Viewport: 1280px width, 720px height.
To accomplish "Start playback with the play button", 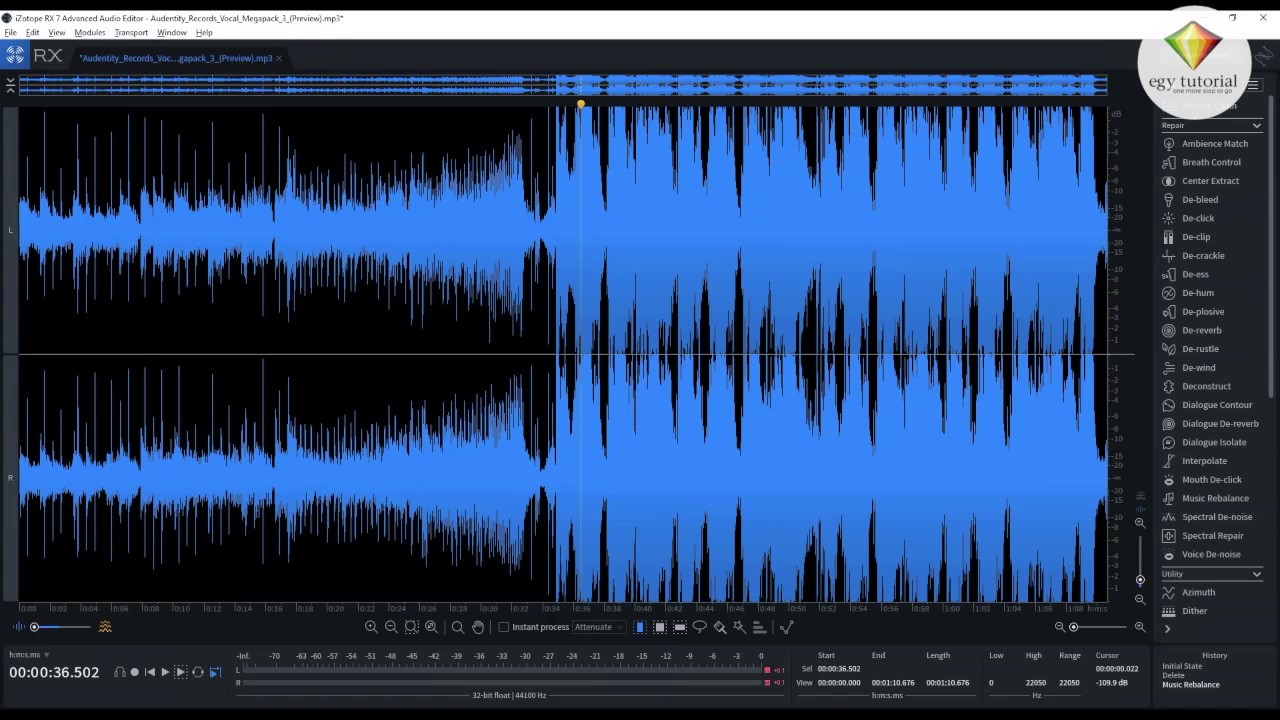I will pos(165,672).
